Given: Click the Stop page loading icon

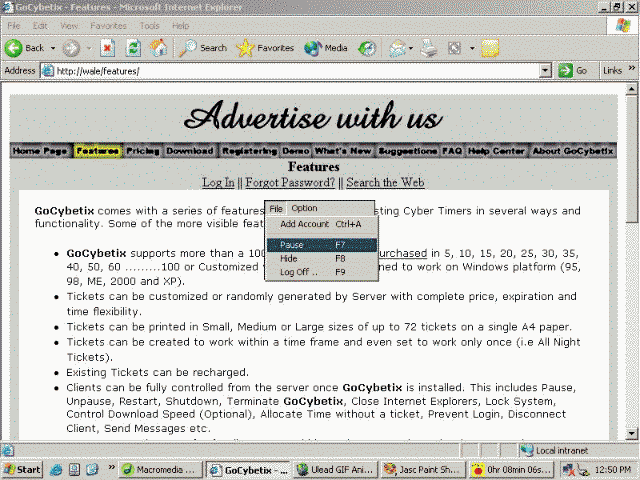Looking at the screenshot, I should [107, 48].
